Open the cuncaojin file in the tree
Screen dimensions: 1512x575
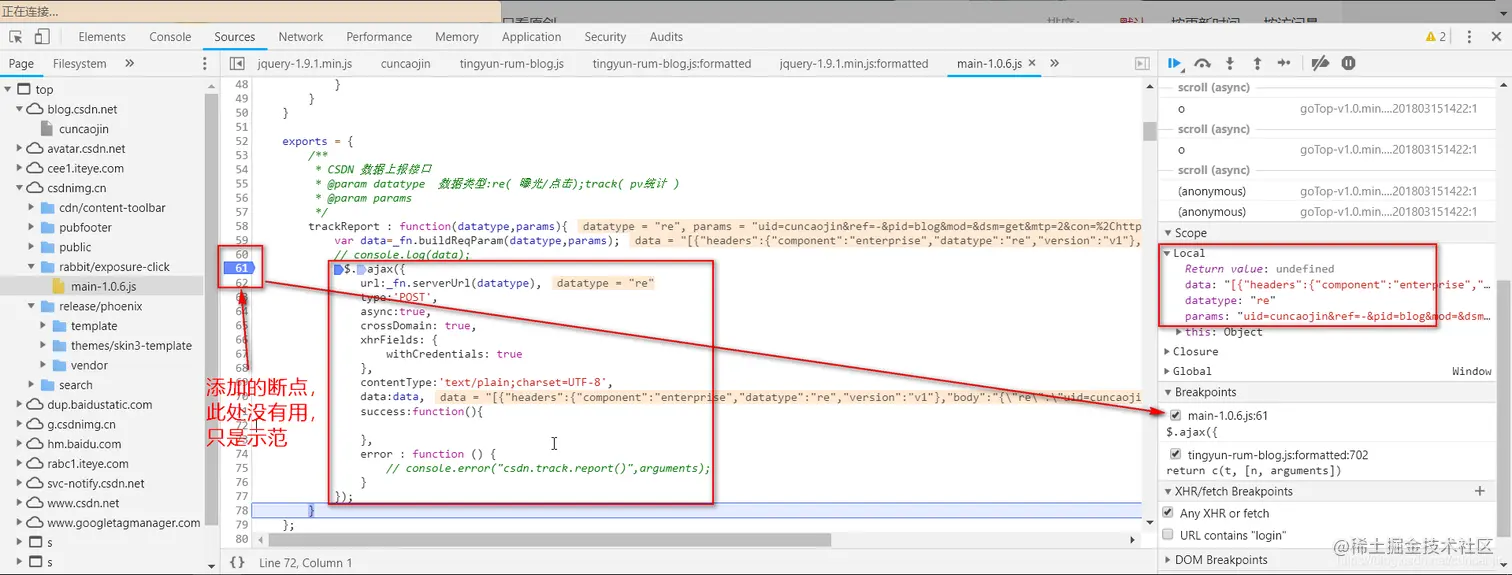pyautogui.click(x=84, y=129)
